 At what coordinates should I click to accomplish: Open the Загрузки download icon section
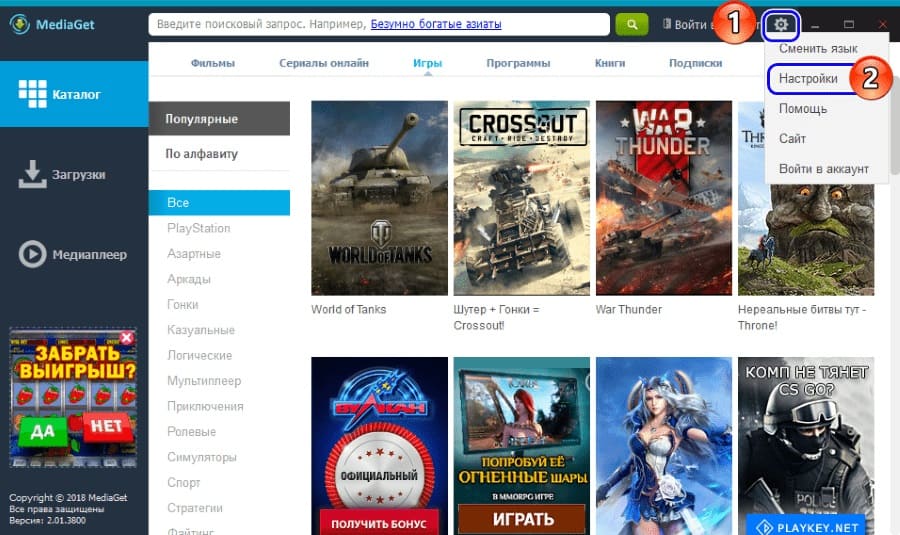point(32,174)
